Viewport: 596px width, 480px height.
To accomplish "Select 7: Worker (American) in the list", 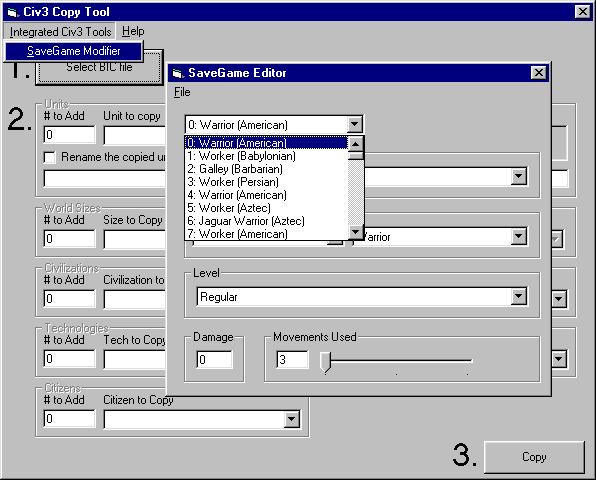I will [266, 233].
